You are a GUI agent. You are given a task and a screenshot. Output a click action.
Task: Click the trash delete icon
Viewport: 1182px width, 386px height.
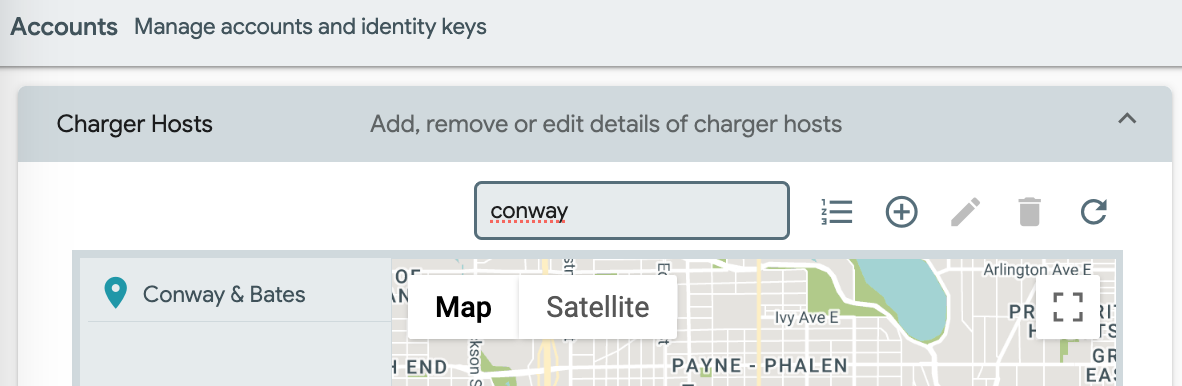pos(1030,212)
